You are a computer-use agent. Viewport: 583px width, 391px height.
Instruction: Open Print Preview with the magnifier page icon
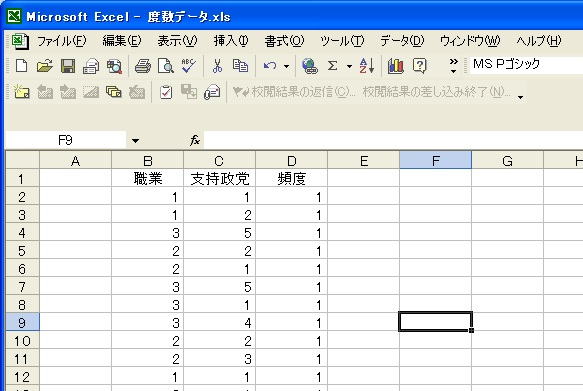click(x=165, y=66)
